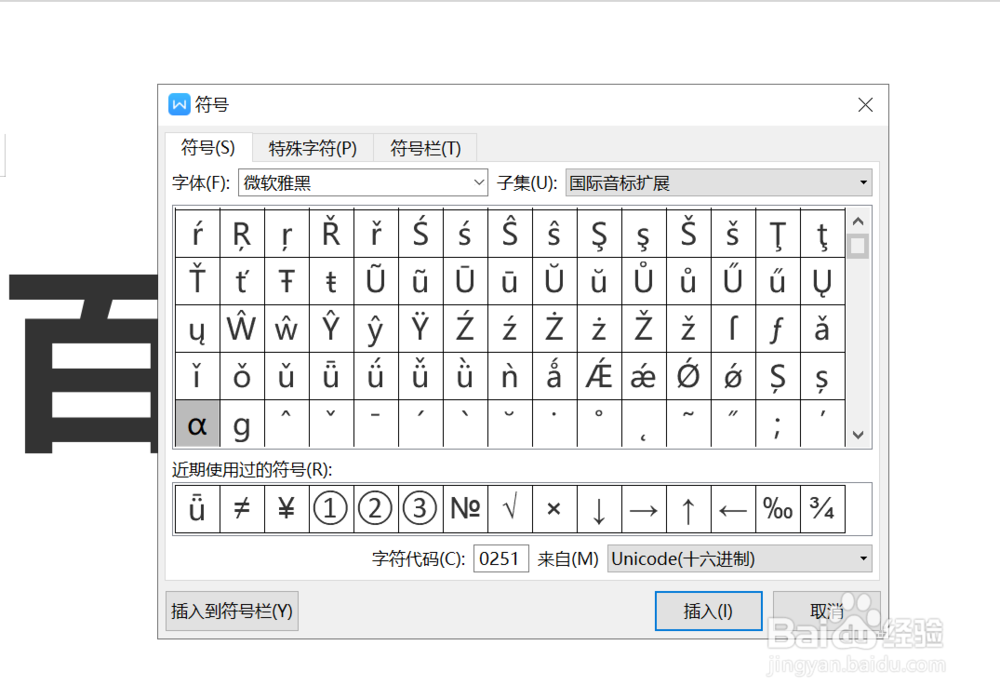Select the Æ ligature symbol
The height and width of the screenshot is (699, 1000).
click(x=598, y=377)
